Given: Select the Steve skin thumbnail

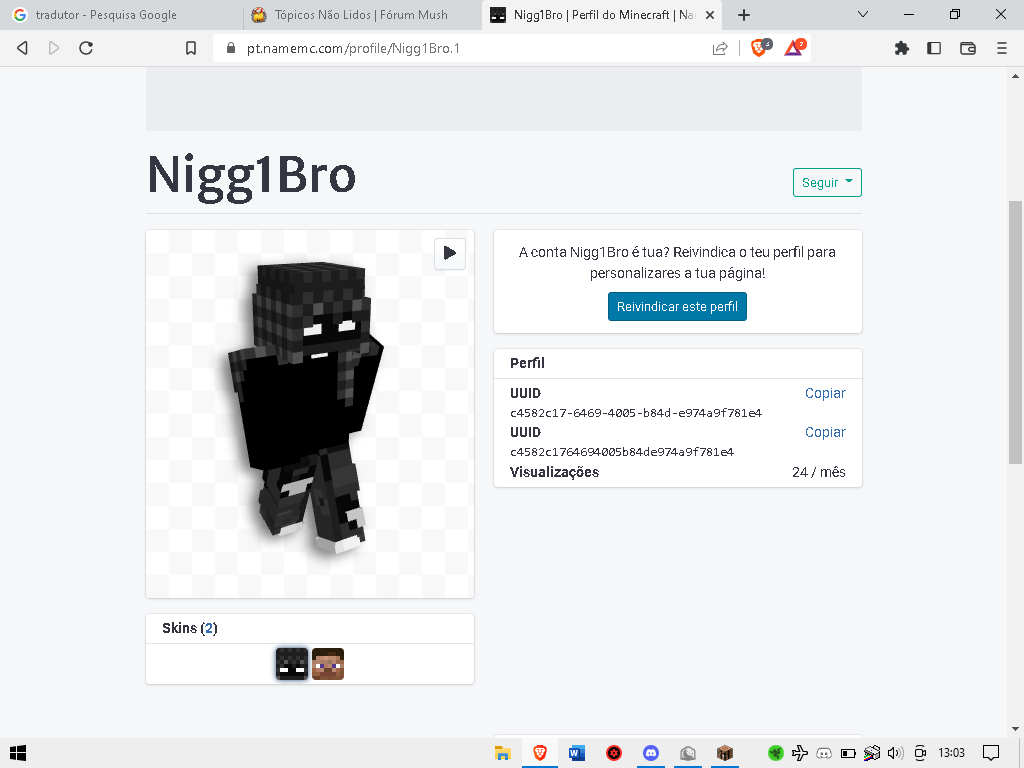Looking at the screenshot, I should pos(328,664).
